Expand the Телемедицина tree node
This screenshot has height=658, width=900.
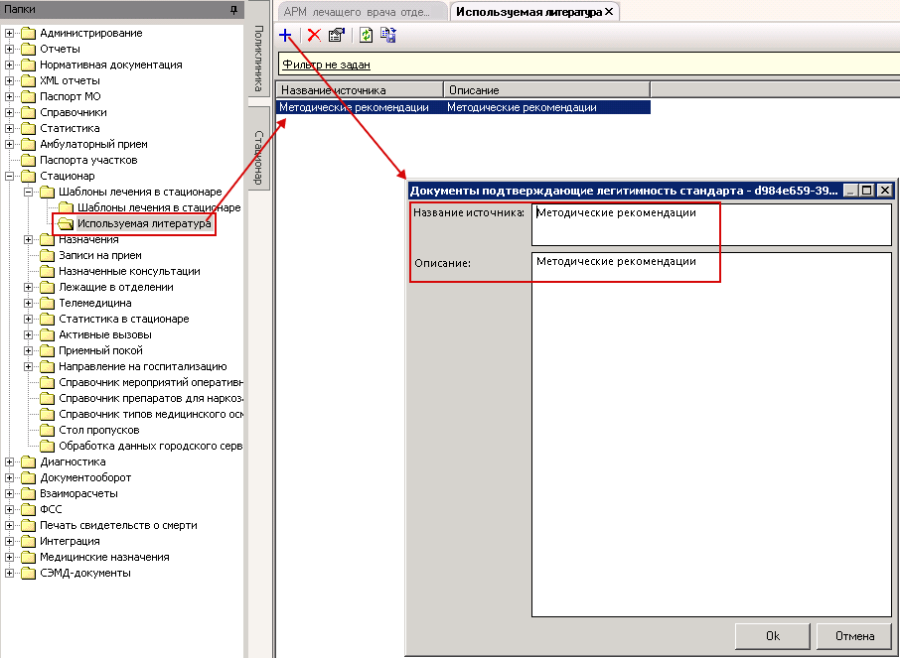click(28, 303)
